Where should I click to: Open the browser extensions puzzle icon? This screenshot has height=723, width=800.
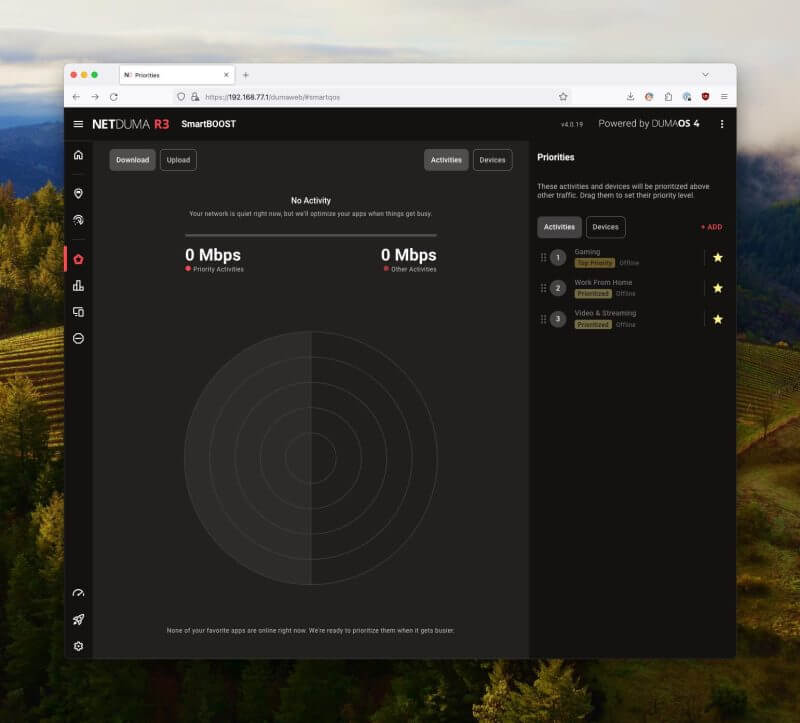click(668, 97)
